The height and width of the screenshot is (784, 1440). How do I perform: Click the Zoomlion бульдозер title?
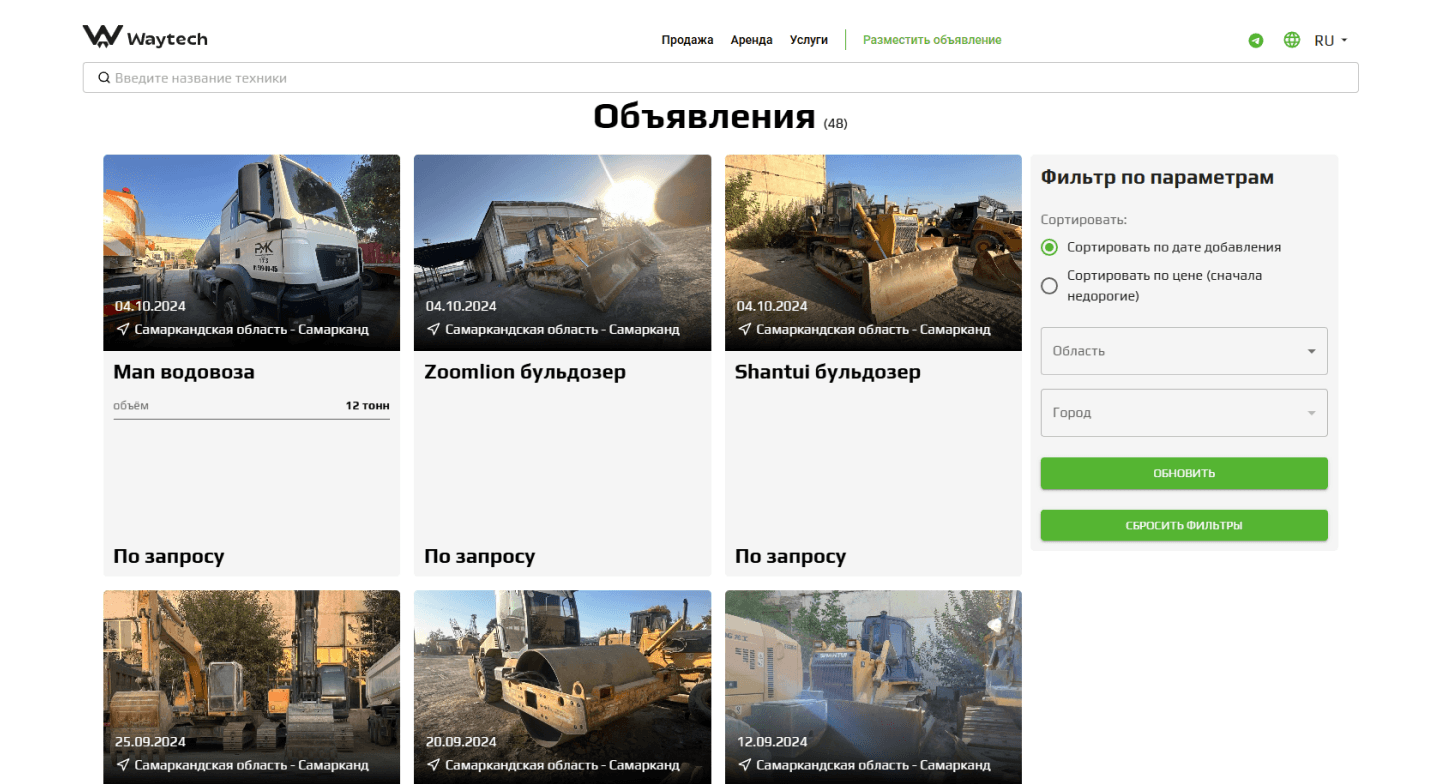pos(525,372)
